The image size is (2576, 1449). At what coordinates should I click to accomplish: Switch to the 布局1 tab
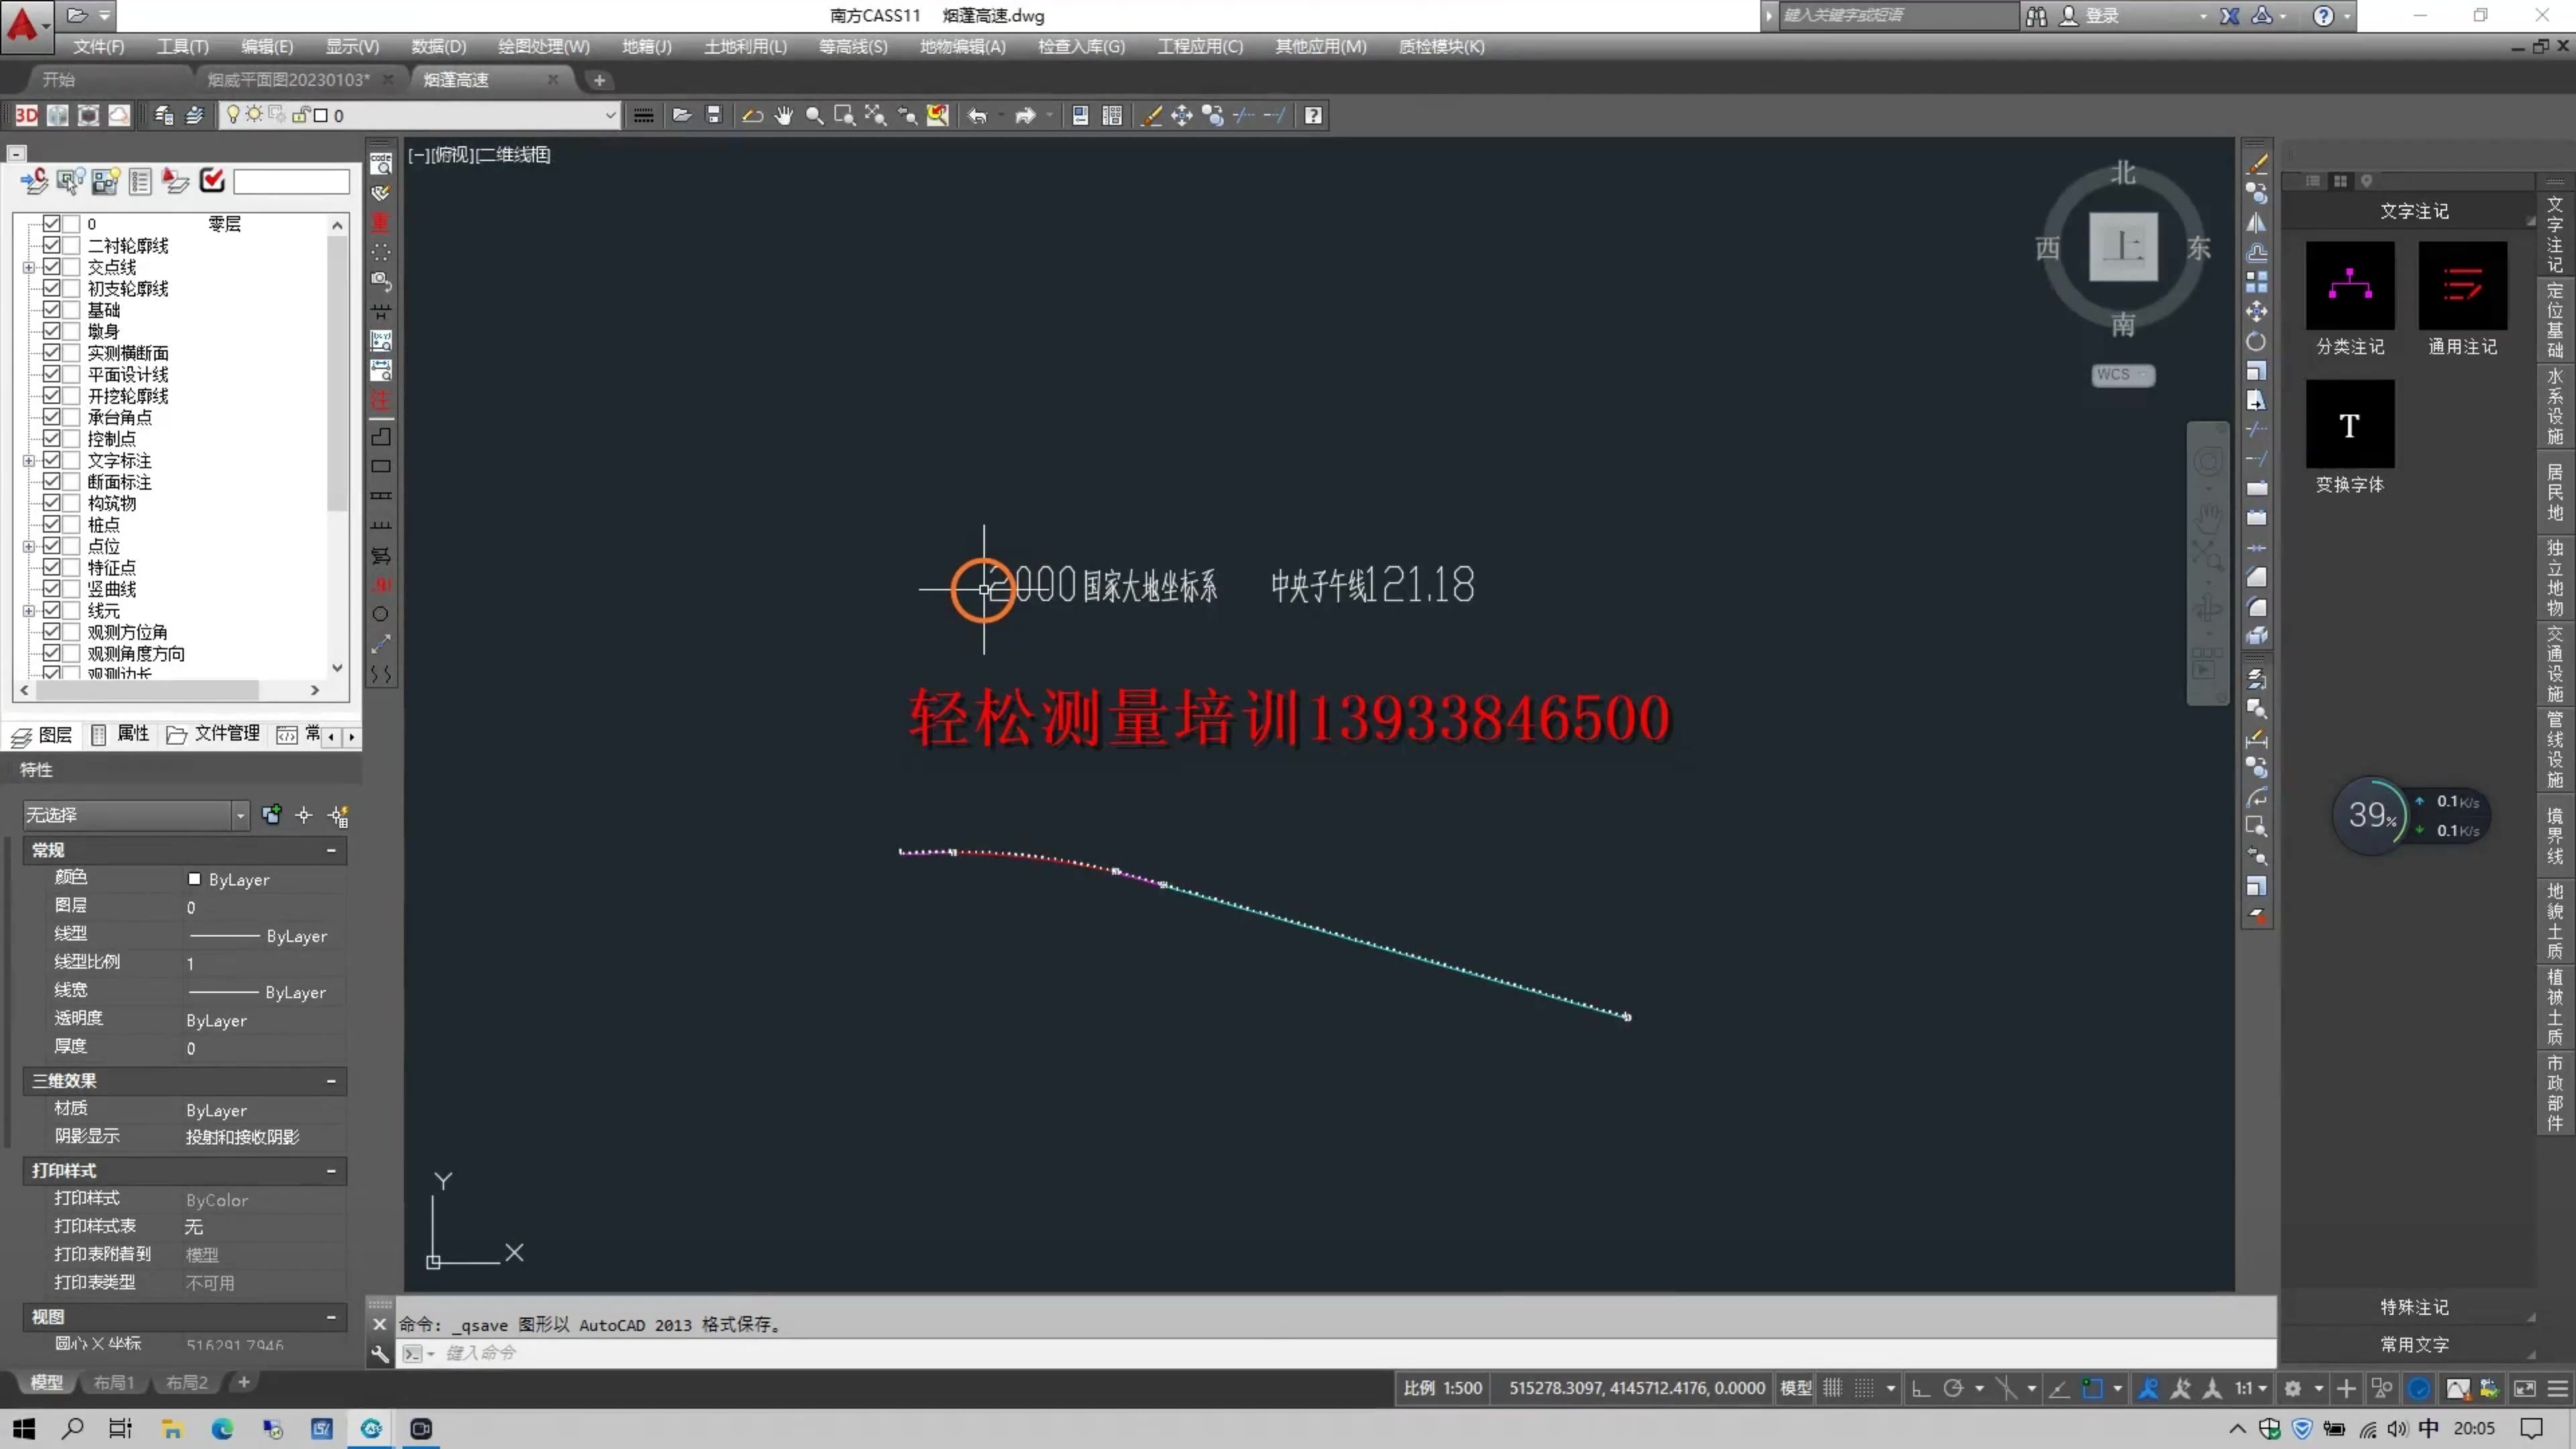pyautogui.click(x=113, y=1382)
